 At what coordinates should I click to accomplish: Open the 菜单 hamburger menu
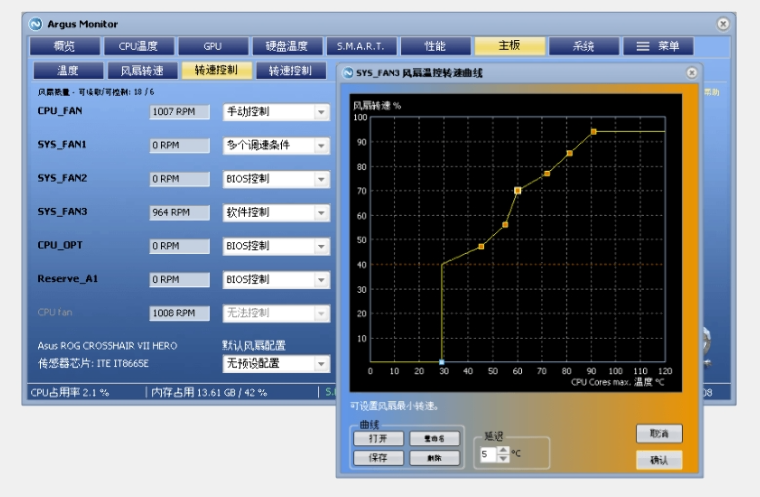click(658, 46)
